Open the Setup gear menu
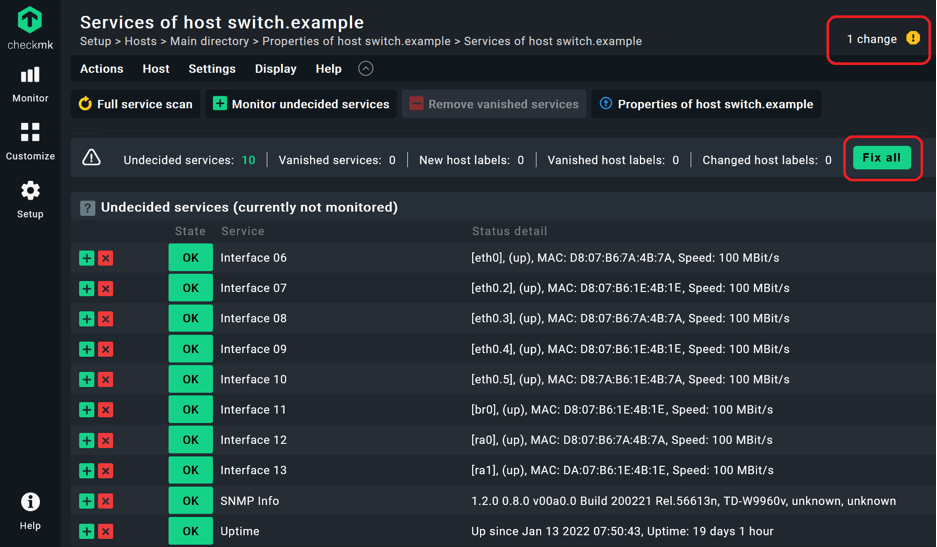The image size is (937, 547). 30,198
